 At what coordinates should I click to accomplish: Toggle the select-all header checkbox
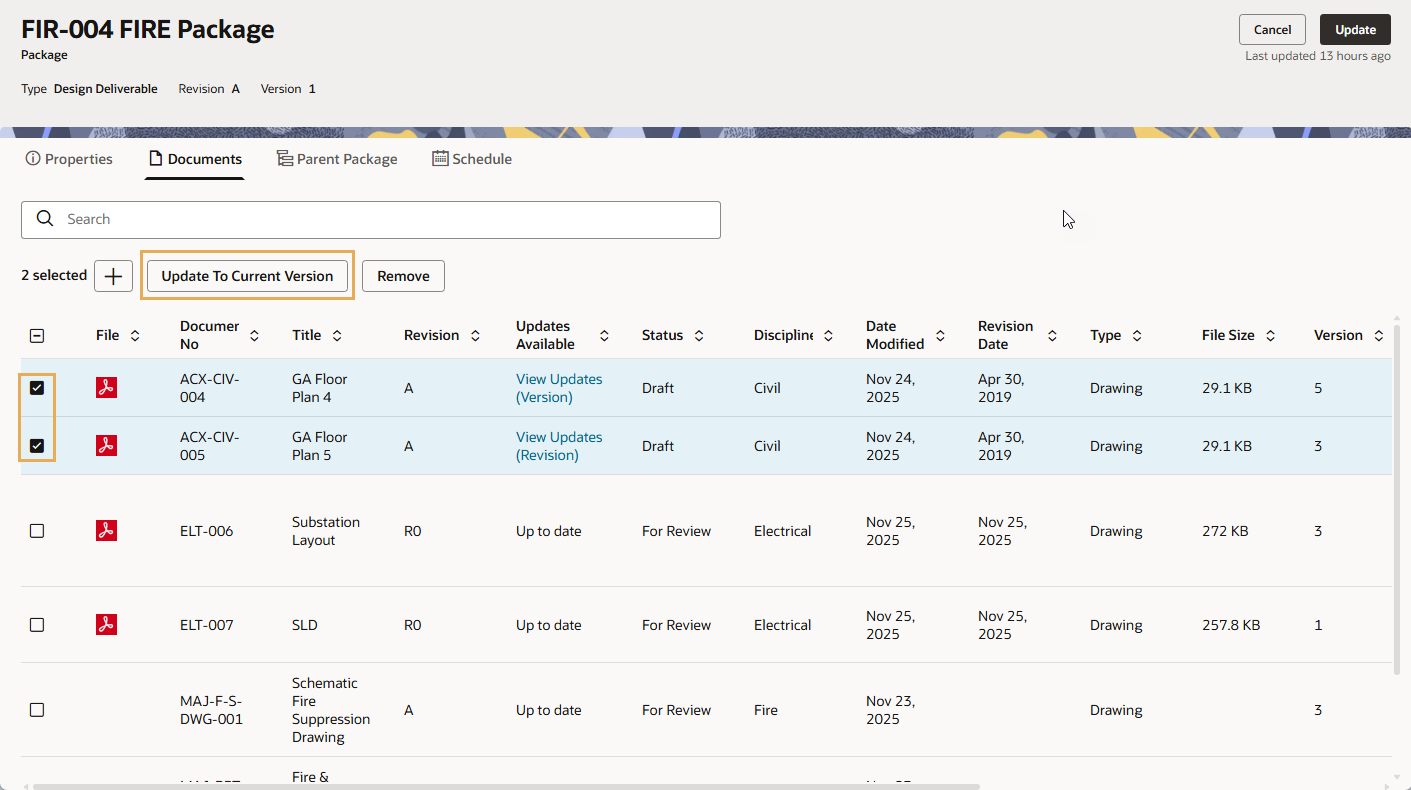[37, 336]
